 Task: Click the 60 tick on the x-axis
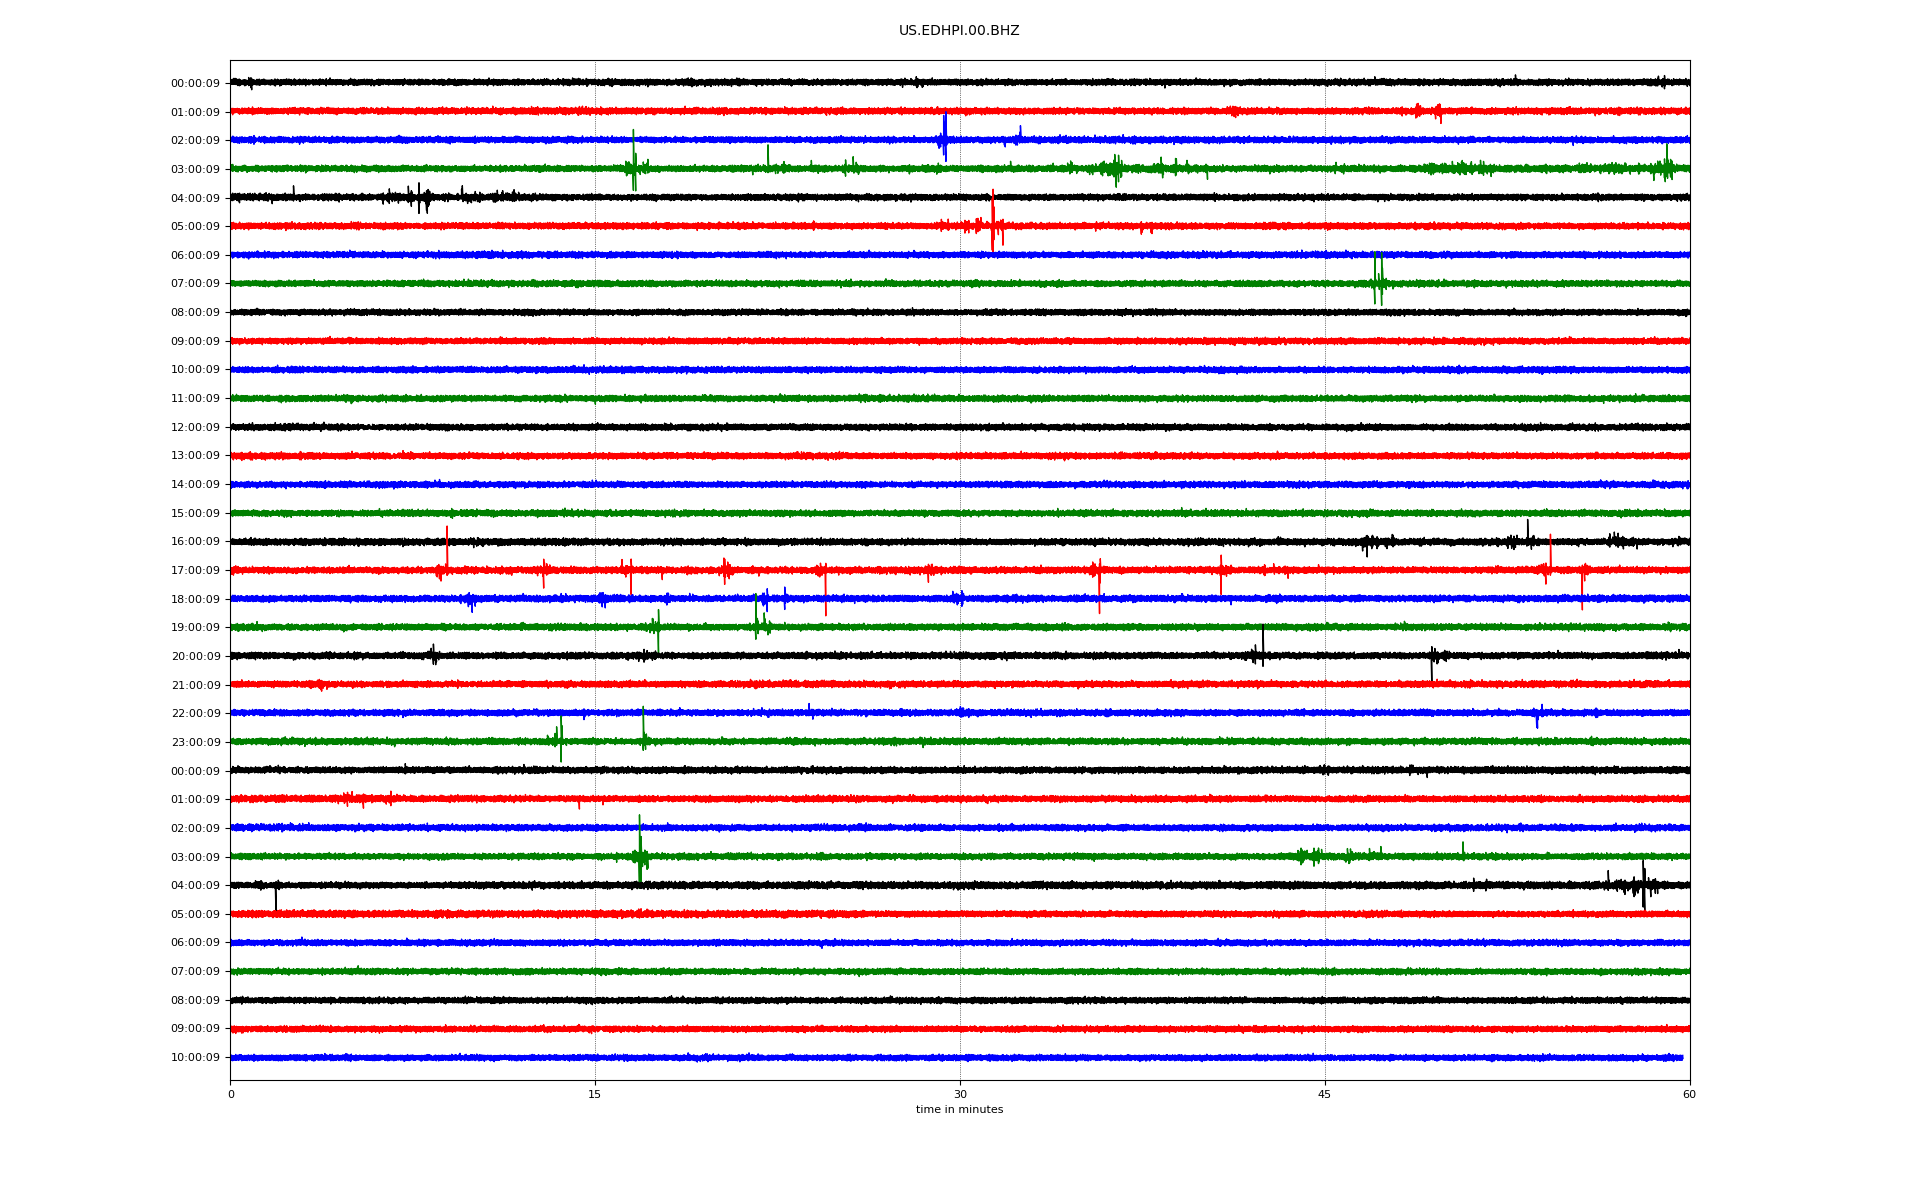pyautogui.click(x=1689, y=1095)
